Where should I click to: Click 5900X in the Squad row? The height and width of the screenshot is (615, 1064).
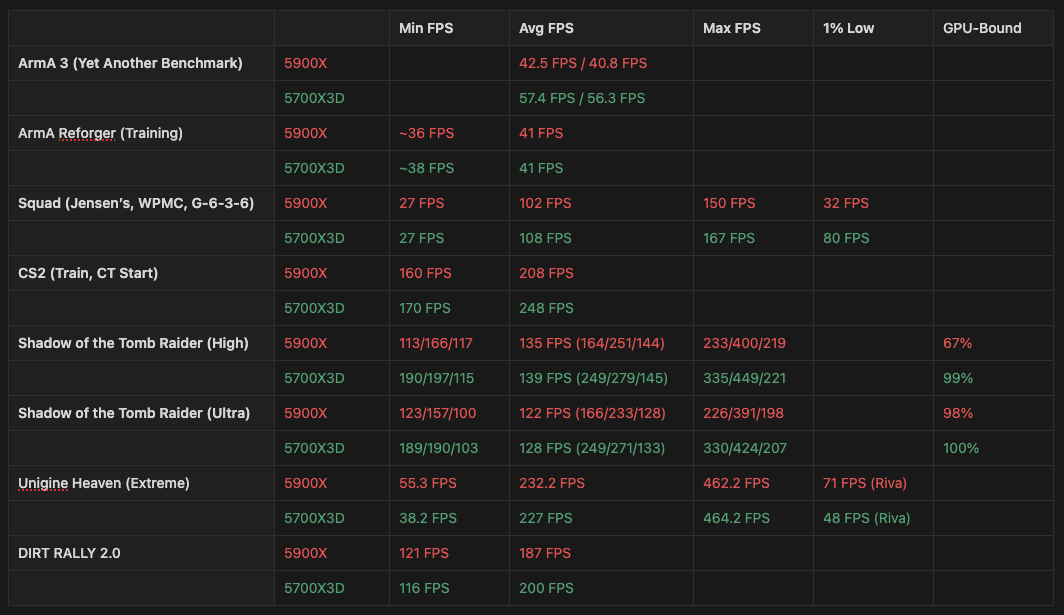(305, 203)
